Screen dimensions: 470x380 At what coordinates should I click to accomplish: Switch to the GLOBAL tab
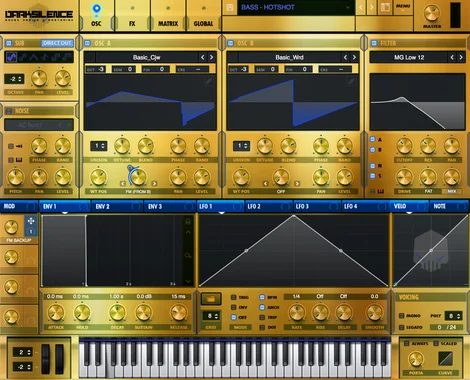(203, 15)
